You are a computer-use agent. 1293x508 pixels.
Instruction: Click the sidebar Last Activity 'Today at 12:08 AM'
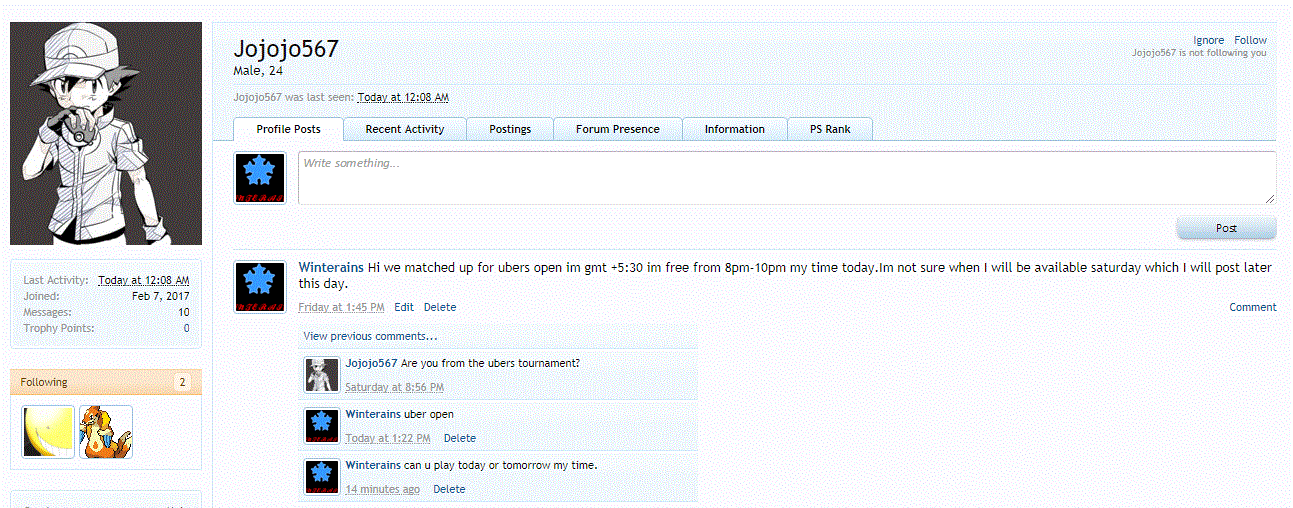[144, 280]
